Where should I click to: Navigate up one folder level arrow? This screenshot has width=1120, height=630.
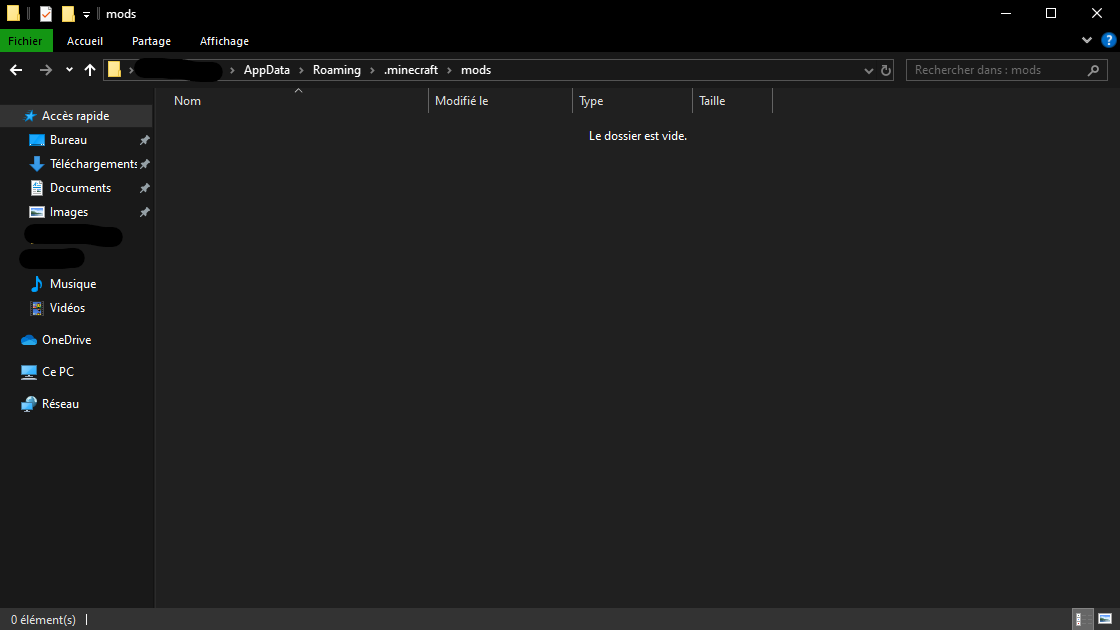click(x=90, y=70)
